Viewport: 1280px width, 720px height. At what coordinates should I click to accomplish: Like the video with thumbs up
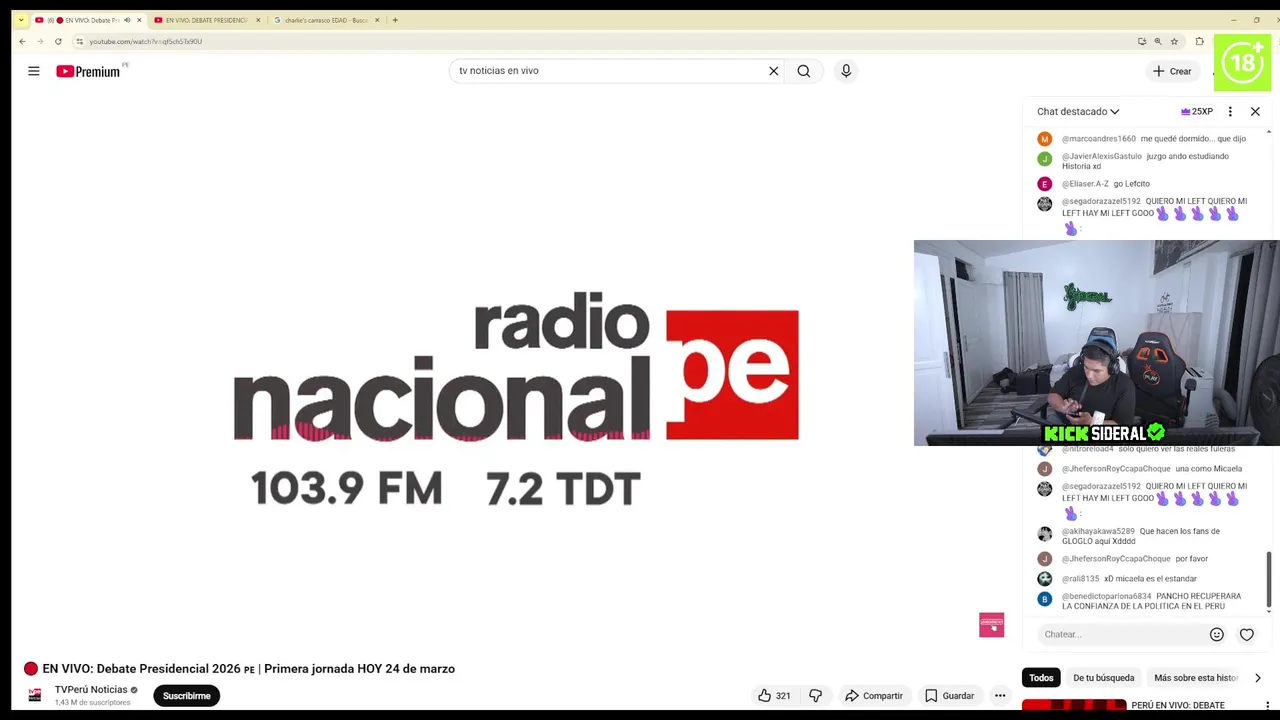[x=774, y=696]
